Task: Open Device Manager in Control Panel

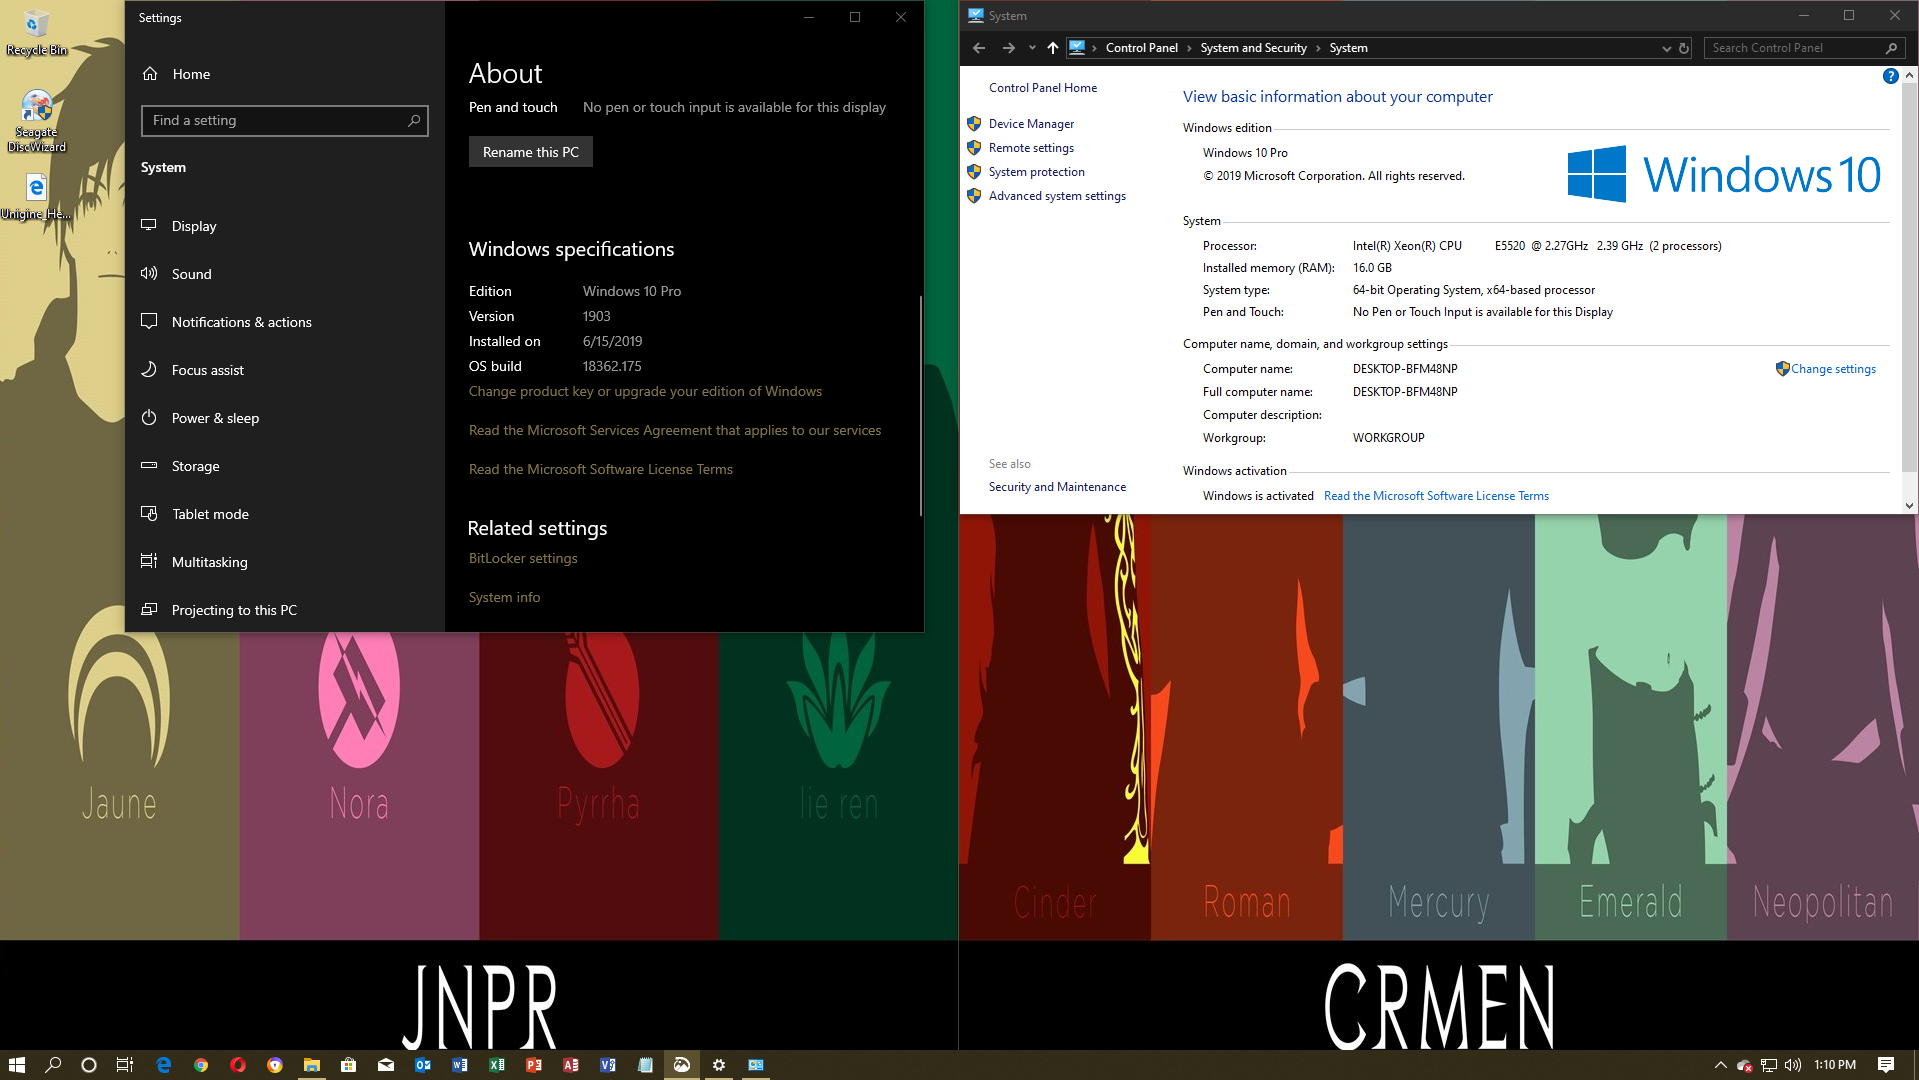Action: (1031, 124)
